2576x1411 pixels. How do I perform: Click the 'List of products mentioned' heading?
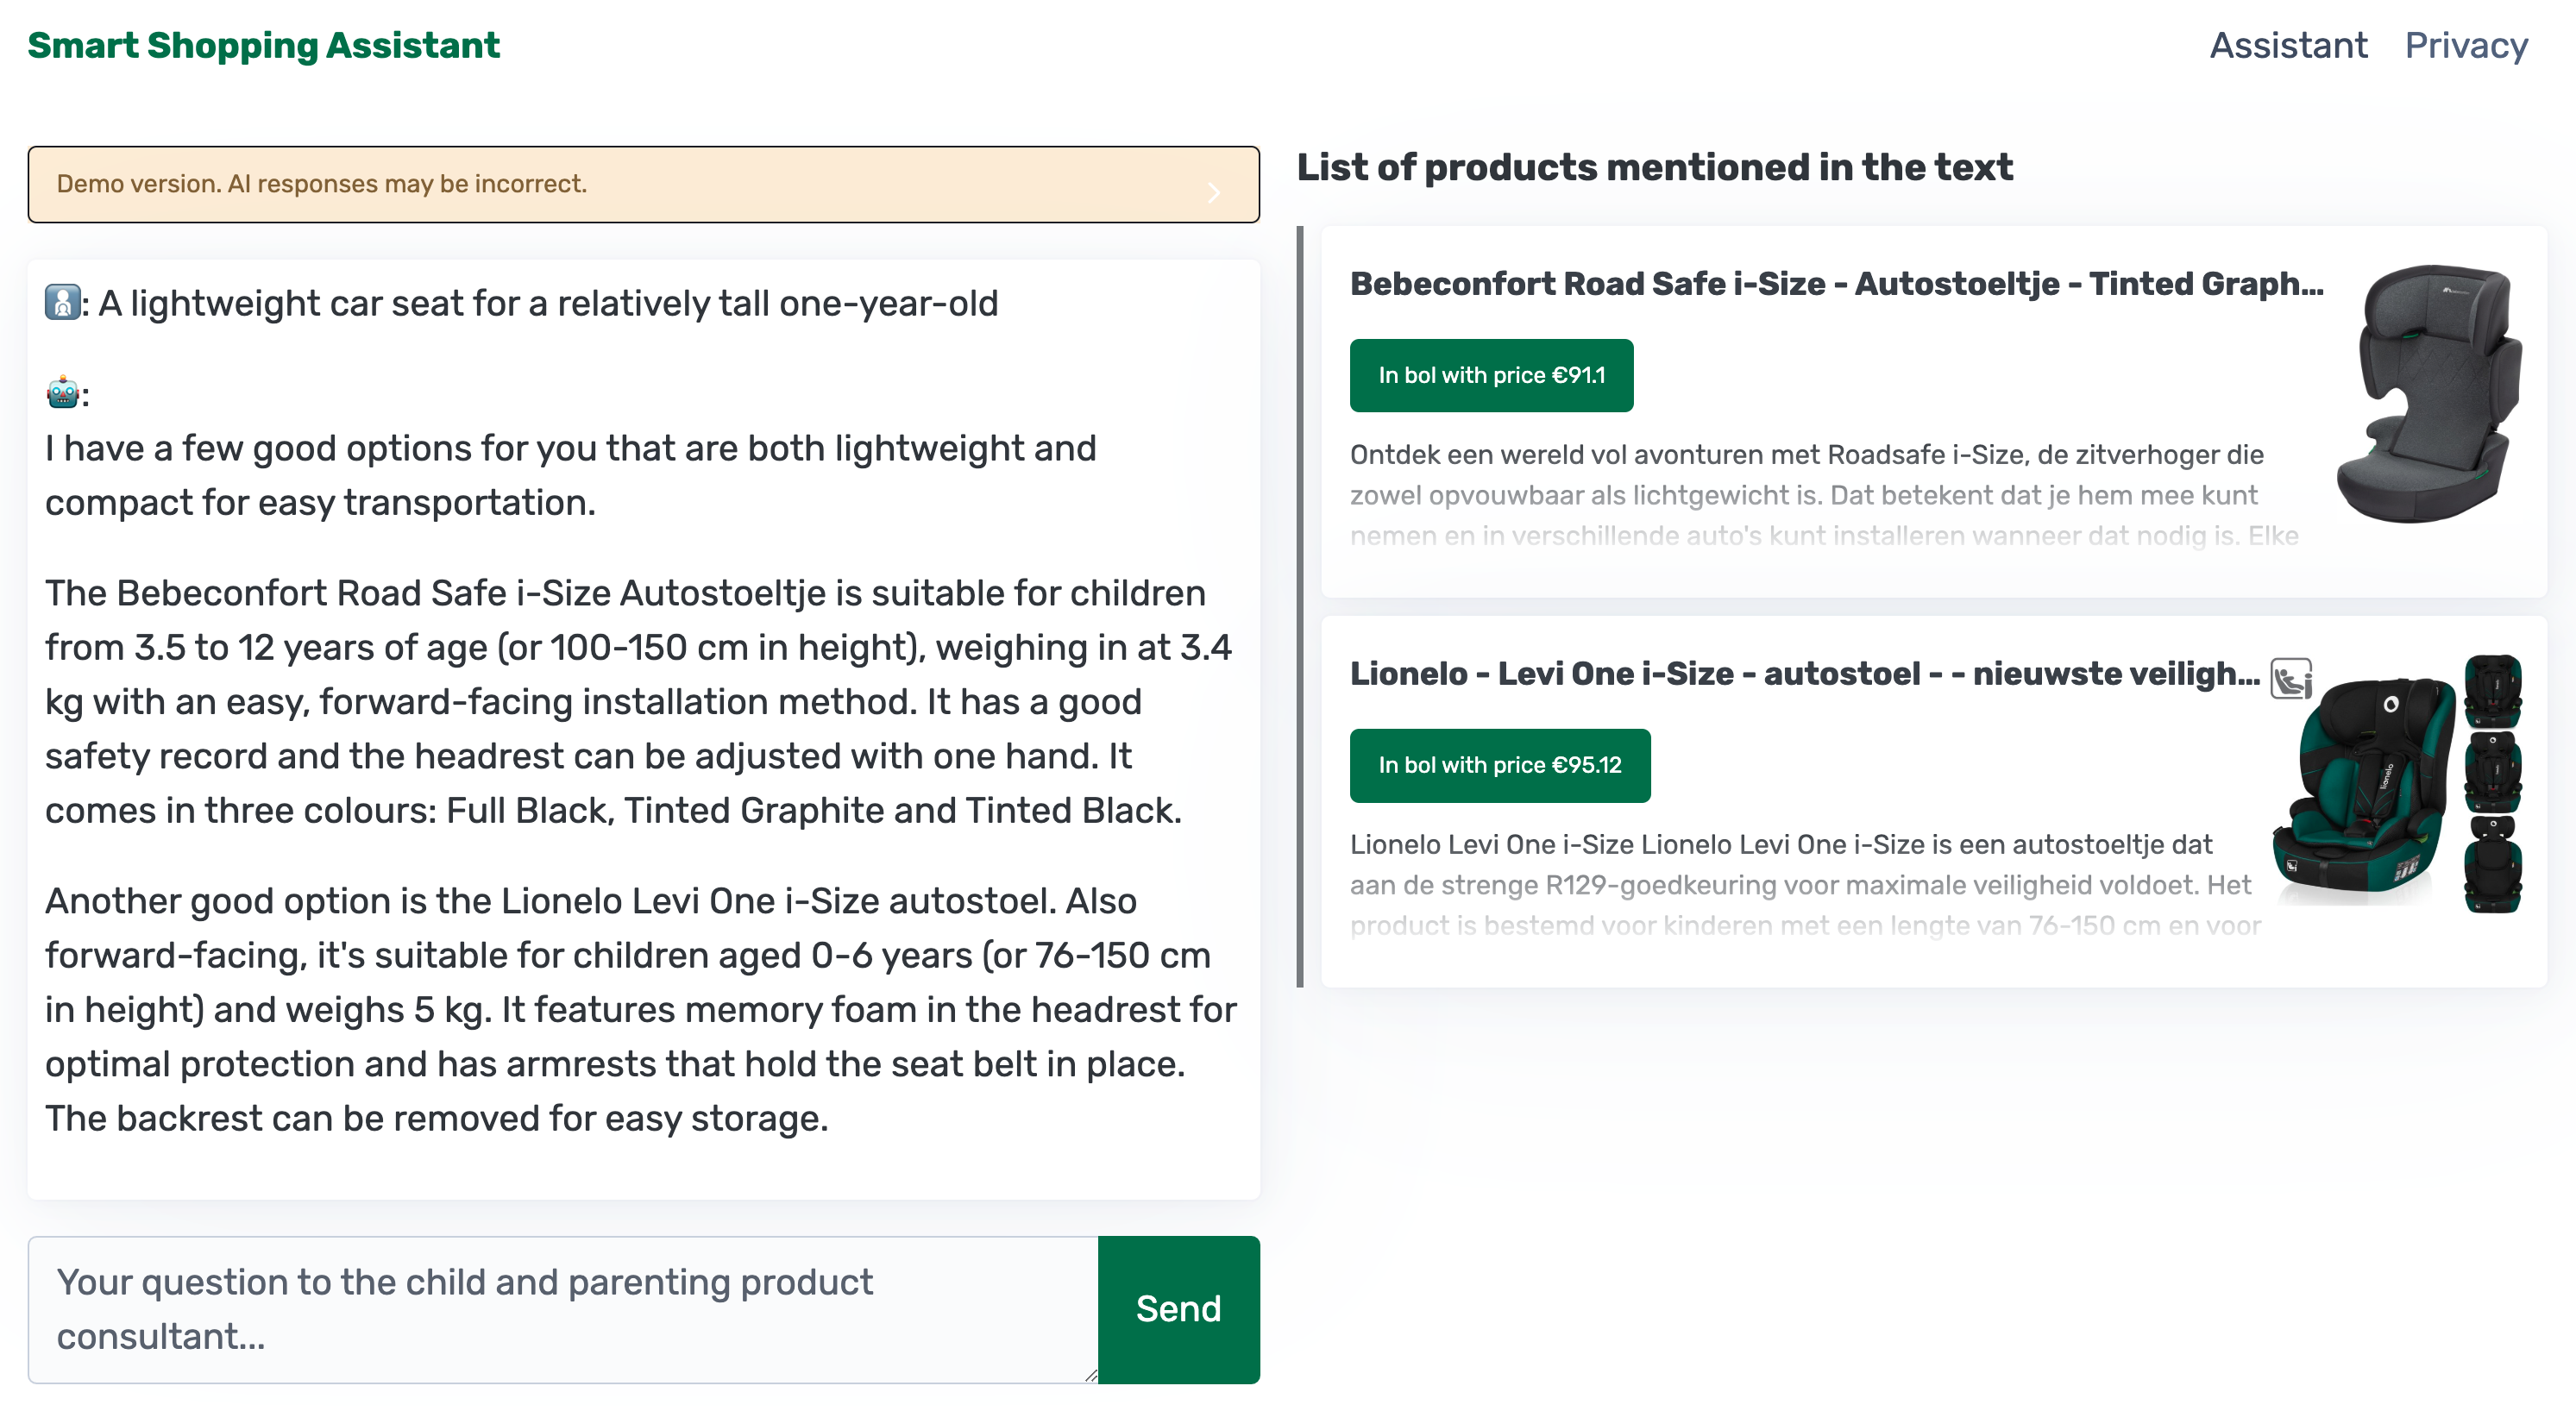[1654, 167]
